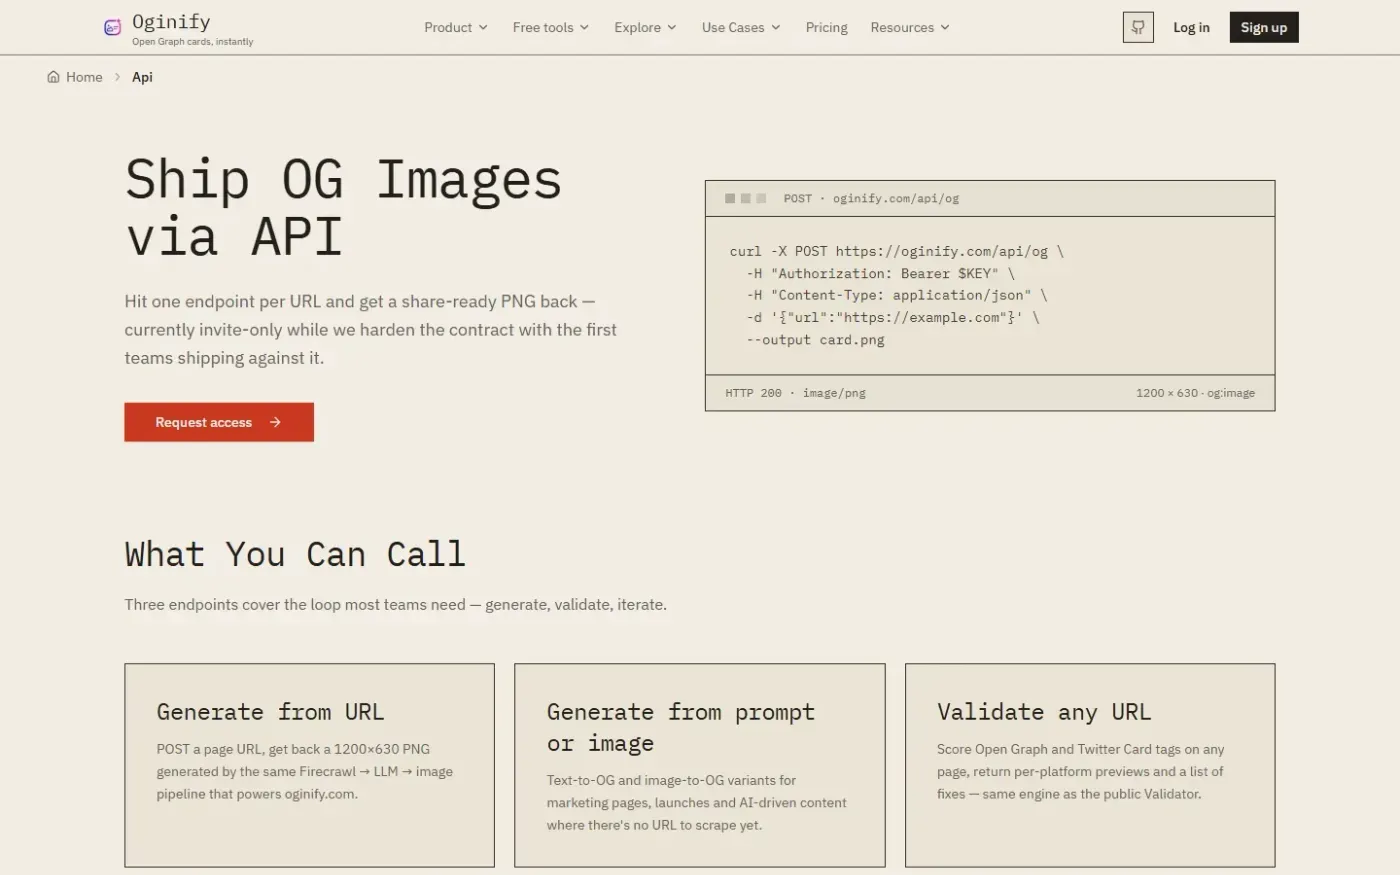Click the Api breadcrumb item

click(142, 77)
